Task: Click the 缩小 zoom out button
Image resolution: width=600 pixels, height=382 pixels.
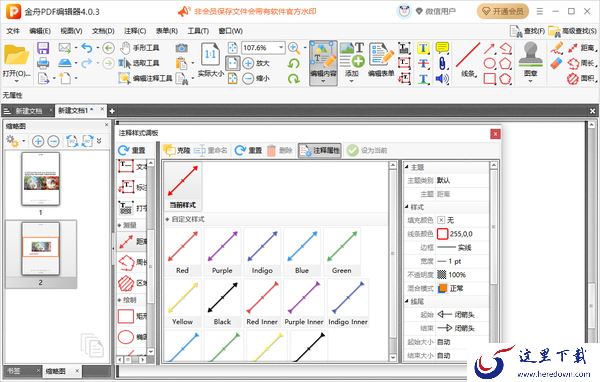Action: pos(256,78)
